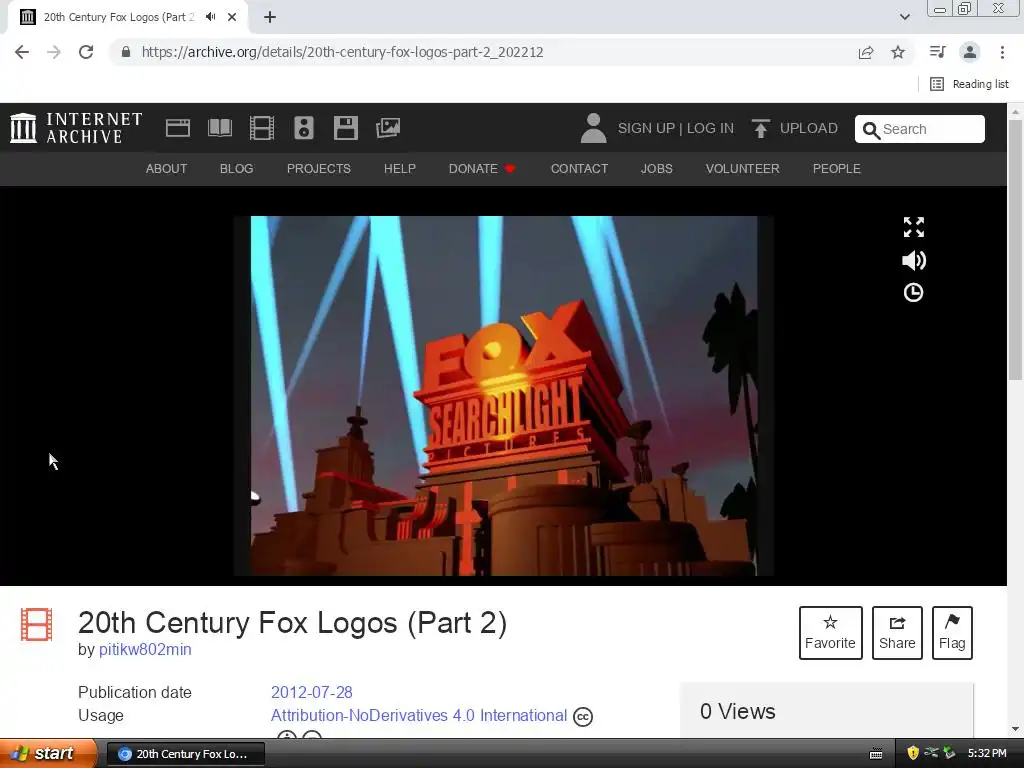Click the upload arrow icon
This screenshot has height=768, width=1024.
[760, 128]
